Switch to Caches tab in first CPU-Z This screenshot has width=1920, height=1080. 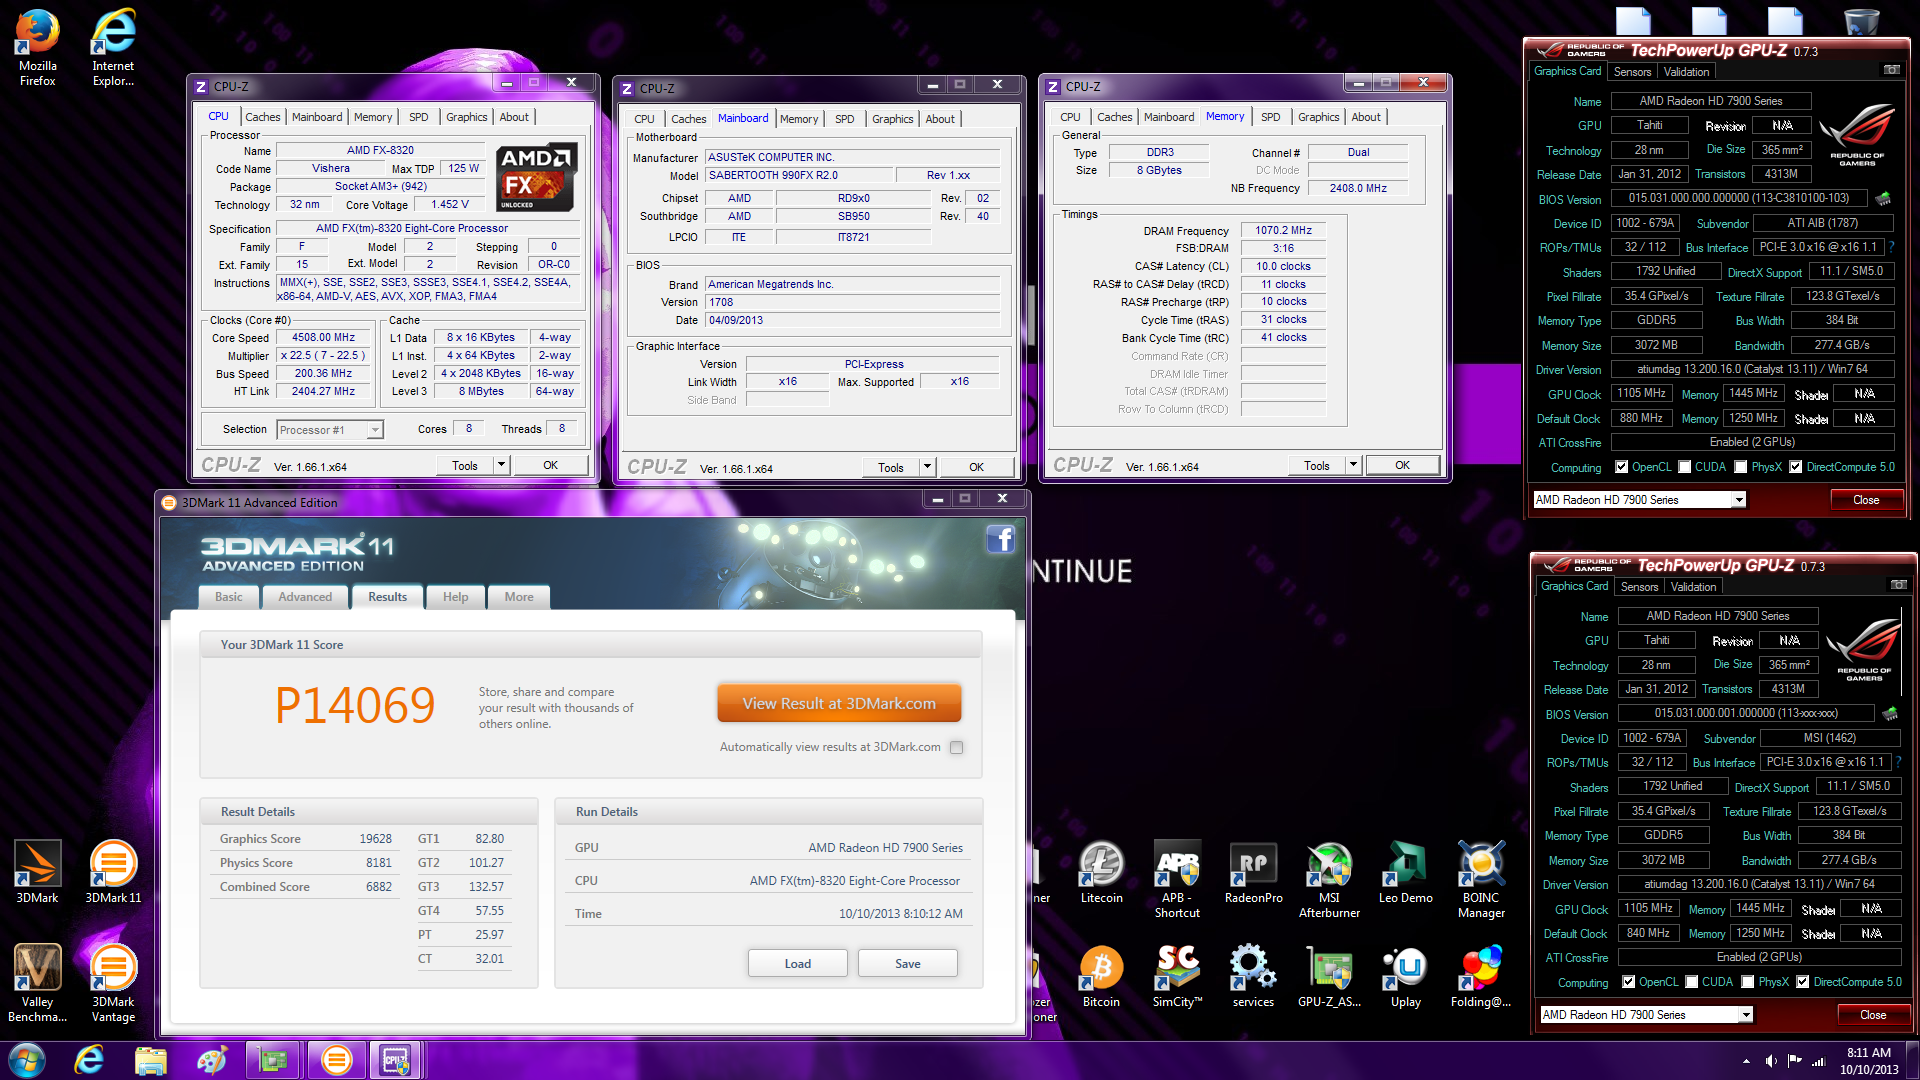(x=263, y=117)
